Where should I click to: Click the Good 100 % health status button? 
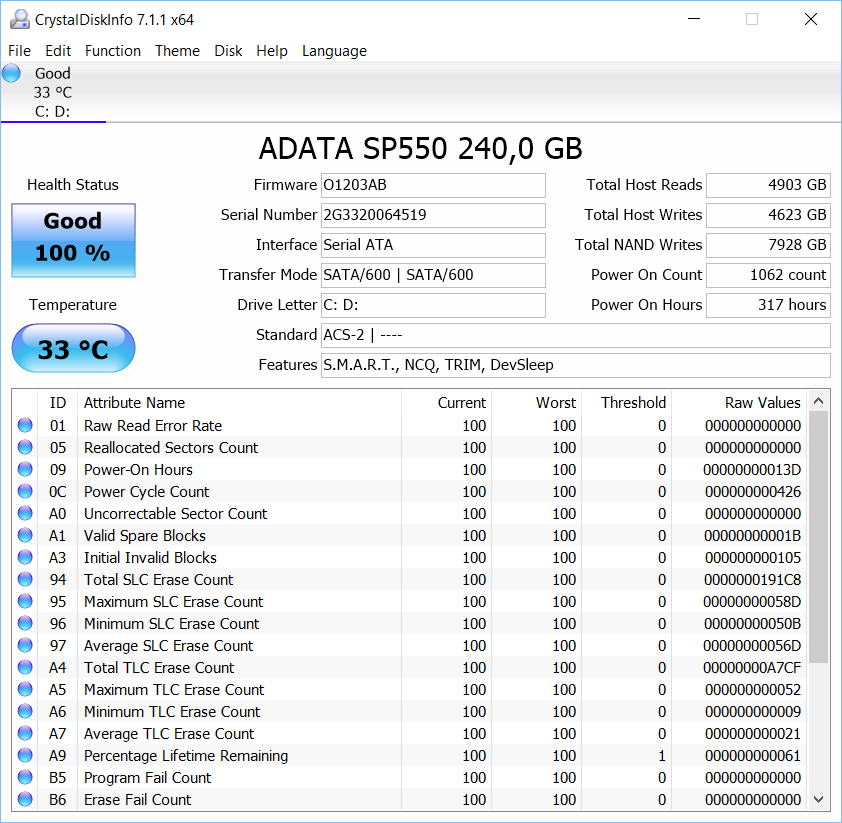click(73, 240)
